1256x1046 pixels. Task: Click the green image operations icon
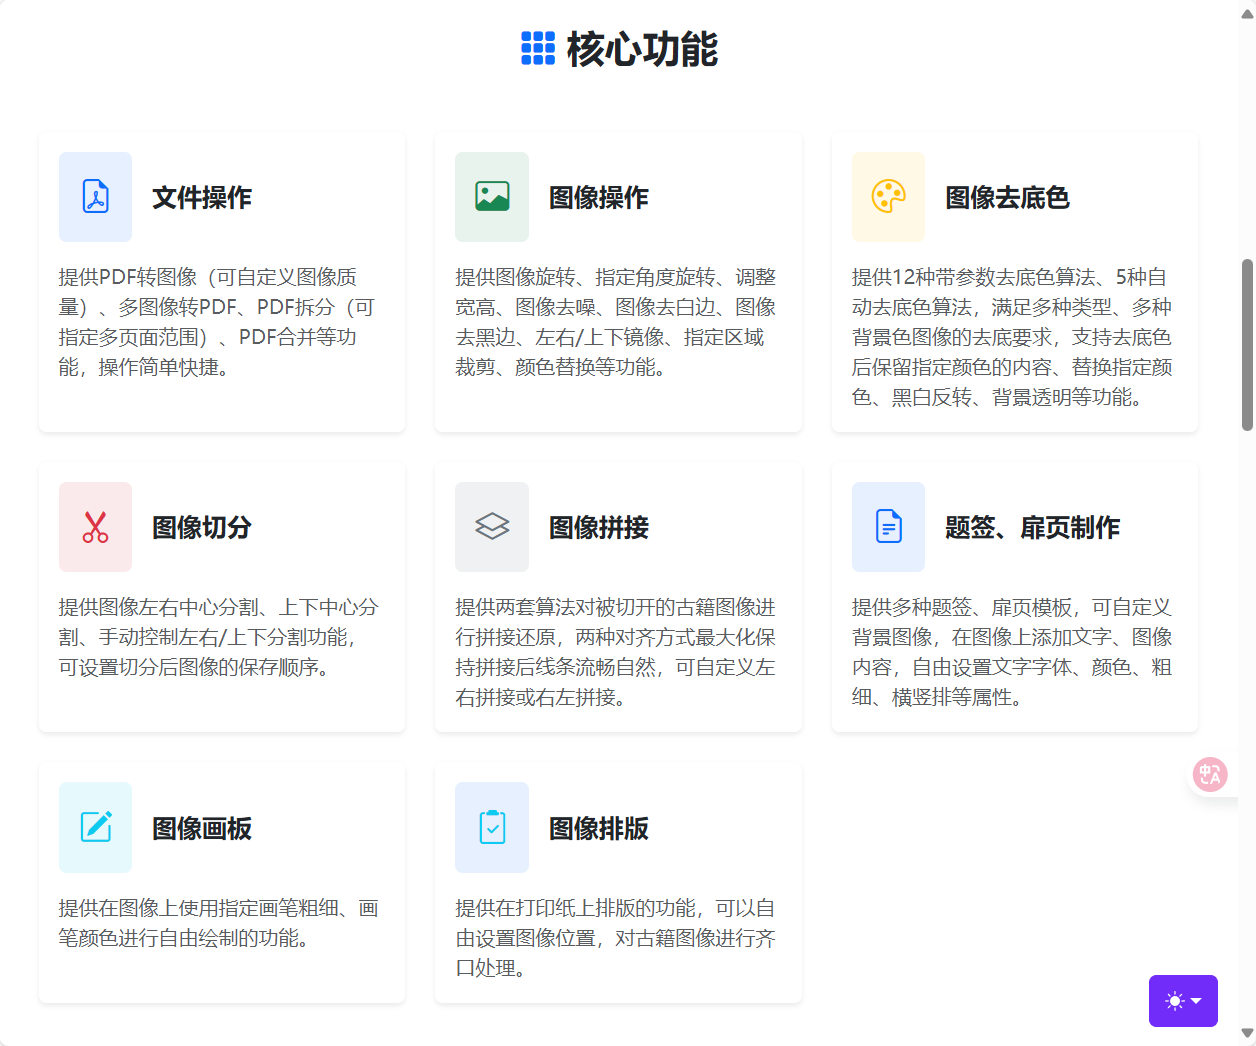[x=492, y=197]
